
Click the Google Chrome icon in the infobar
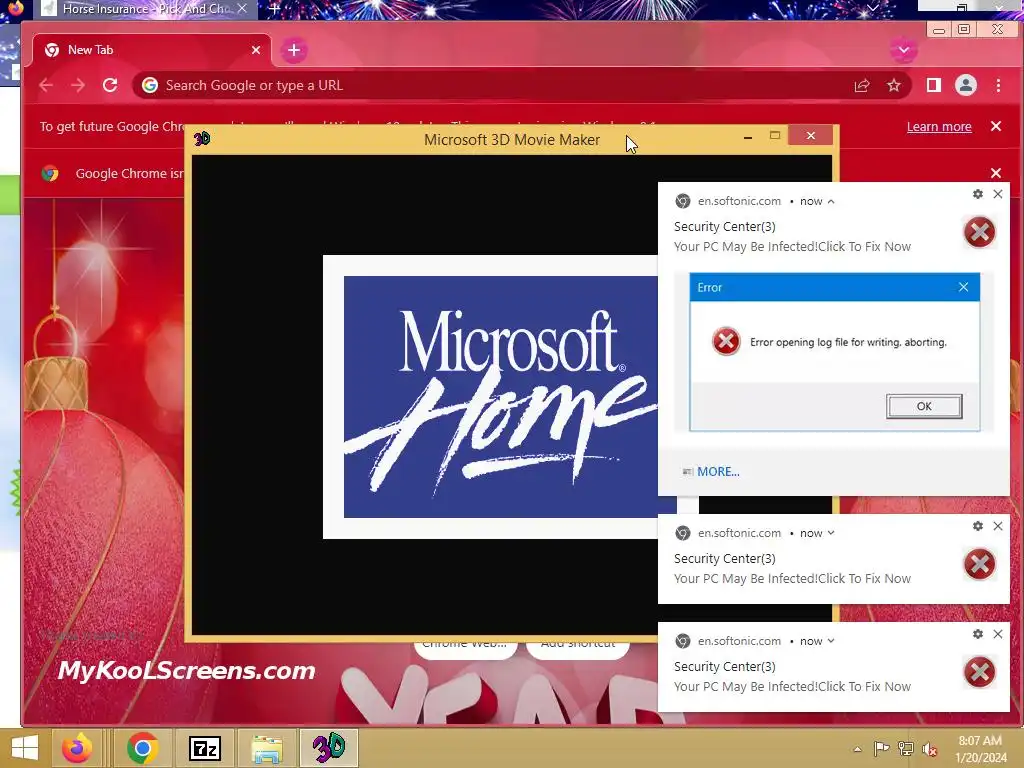pyautogui.click(x=50, y=174)
